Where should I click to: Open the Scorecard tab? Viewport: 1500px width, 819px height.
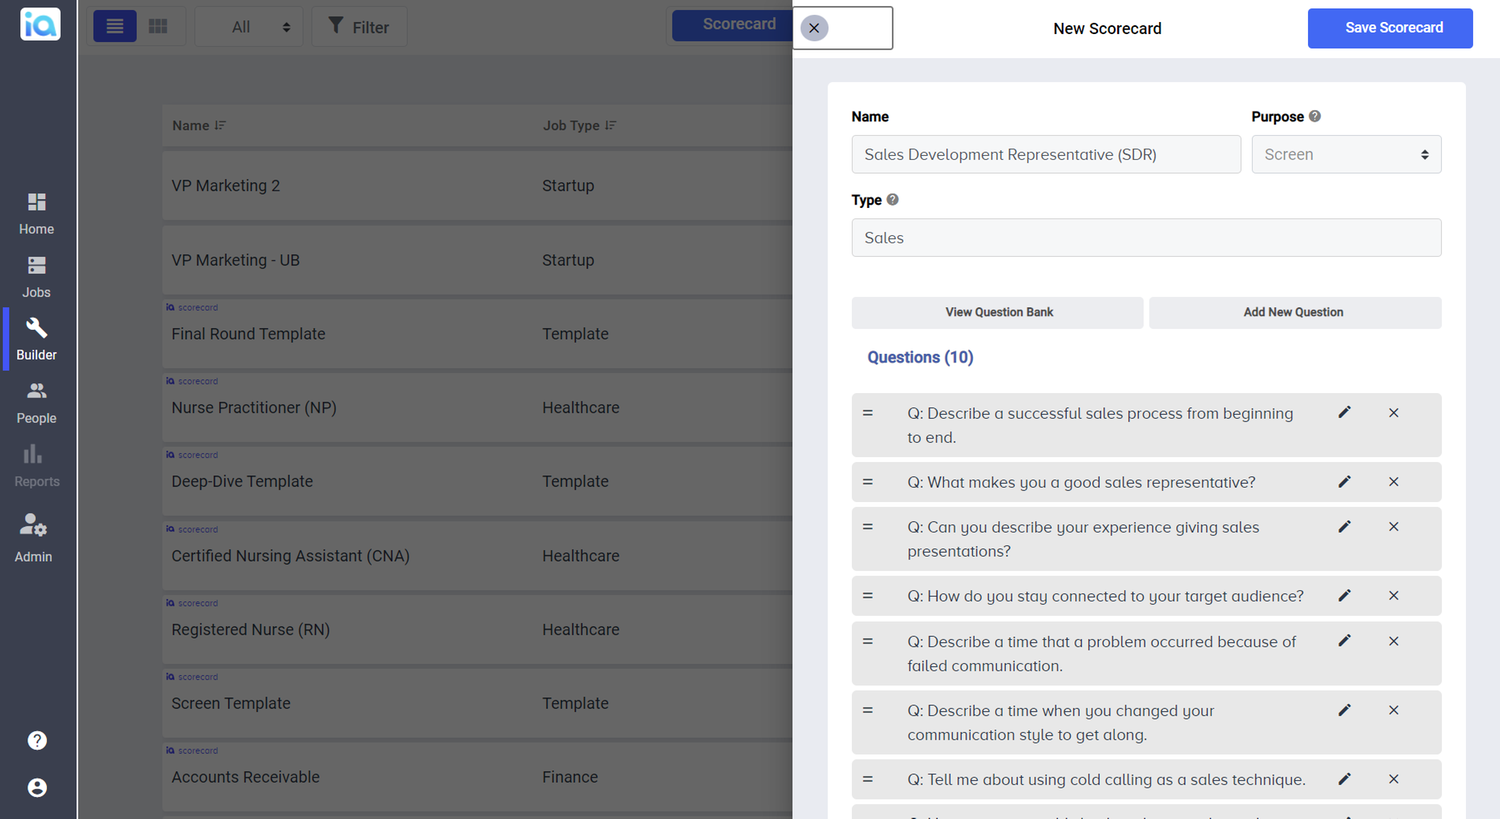(x=739, y=22)
